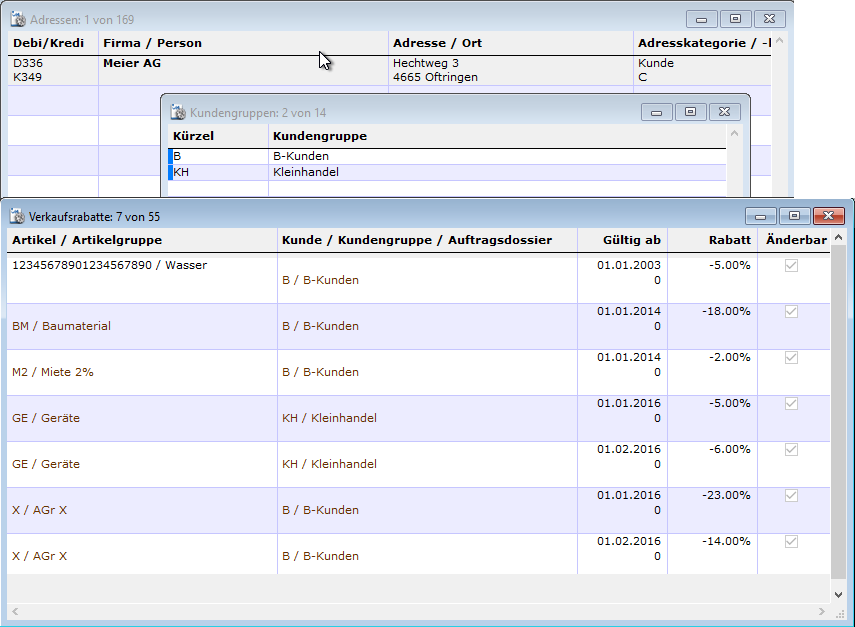The width and height of the screenshot is (855, 627).
Task: Toggle Änderbar checkbox for Baumaterial row
Action: pyautogui.click(x=792, y=312)
